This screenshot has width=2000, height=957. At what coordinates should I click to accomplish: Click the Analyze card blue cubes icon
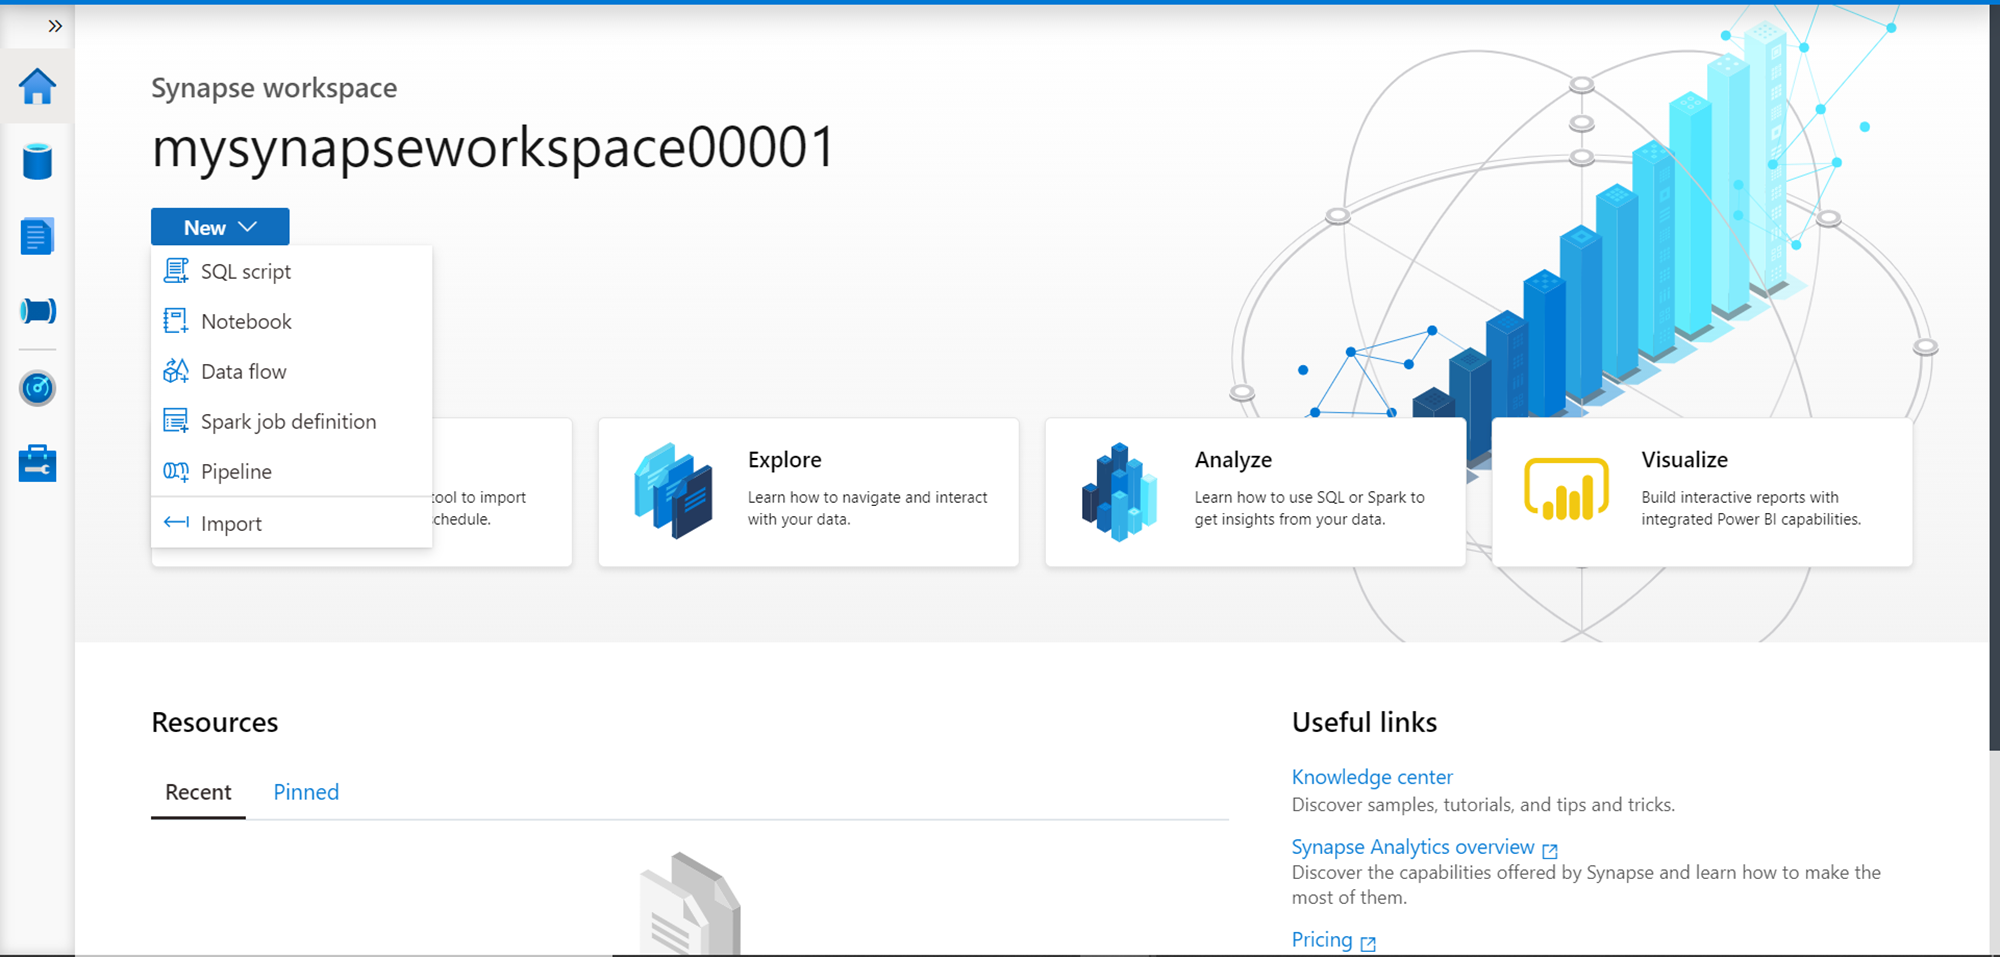[1120, 491]
